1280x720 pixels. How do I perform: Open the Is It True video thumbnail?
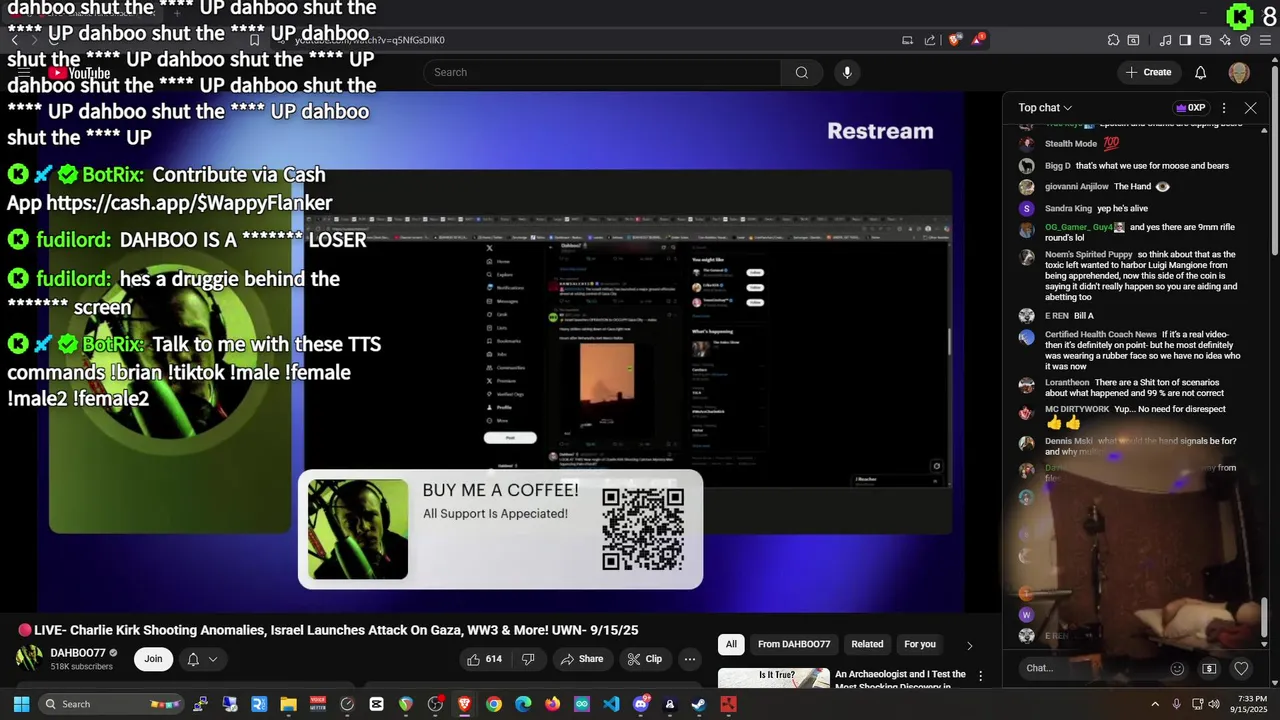[x=774, y=678]
